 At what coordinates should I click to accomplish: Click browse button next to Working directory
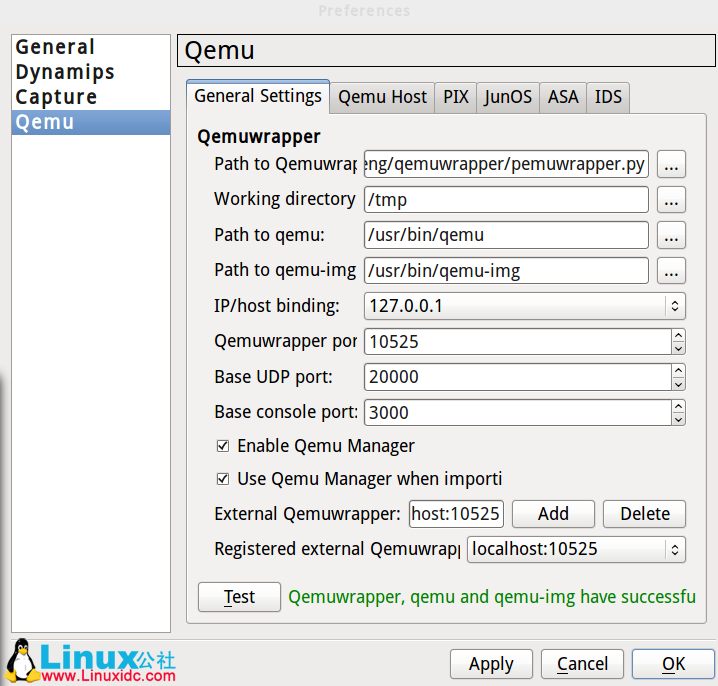[x=671, y=200]
